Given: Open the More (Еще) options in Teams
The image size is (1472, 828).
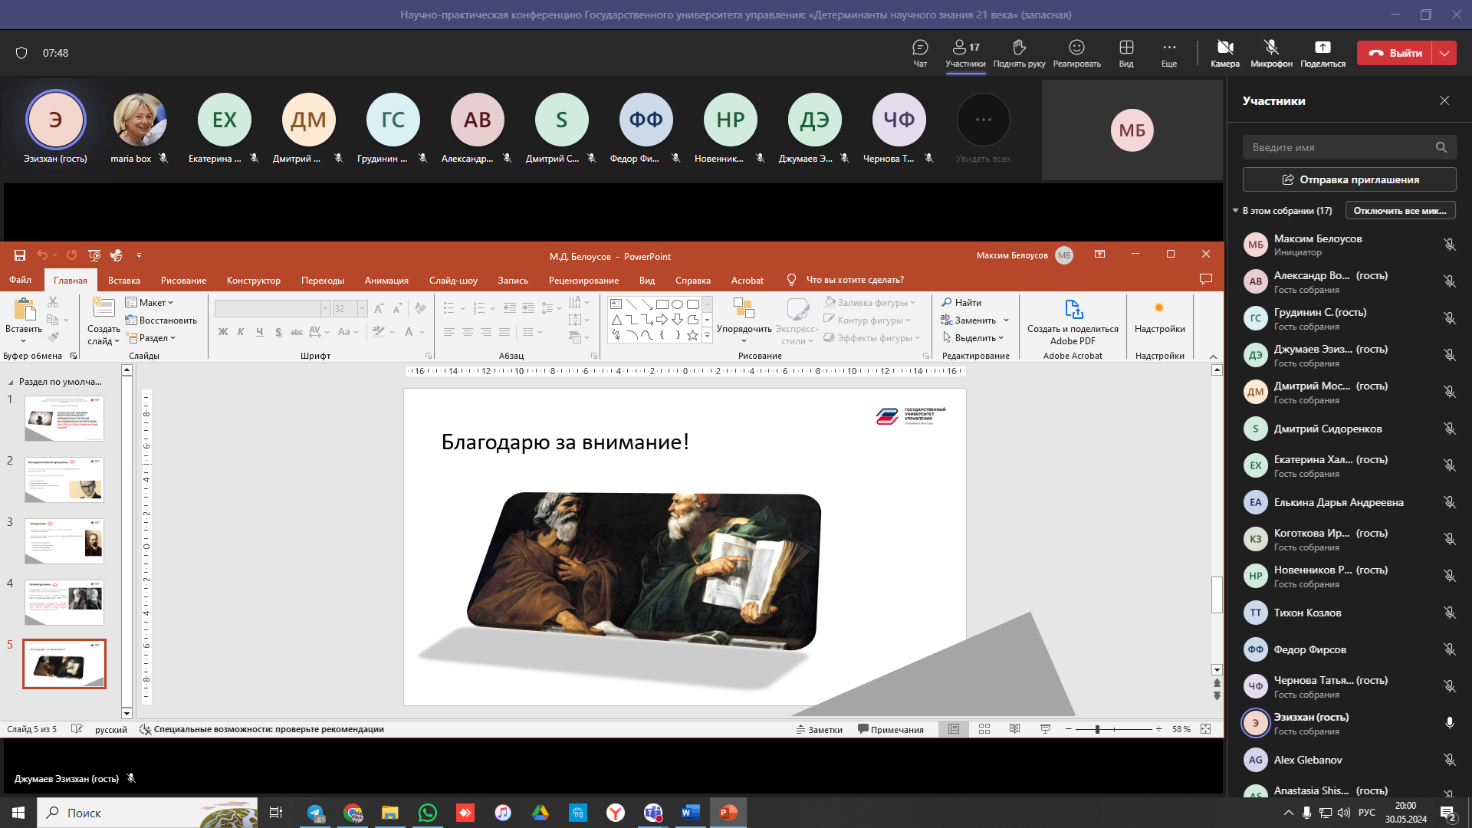Looking at the screenshot, I should 1169,53.
